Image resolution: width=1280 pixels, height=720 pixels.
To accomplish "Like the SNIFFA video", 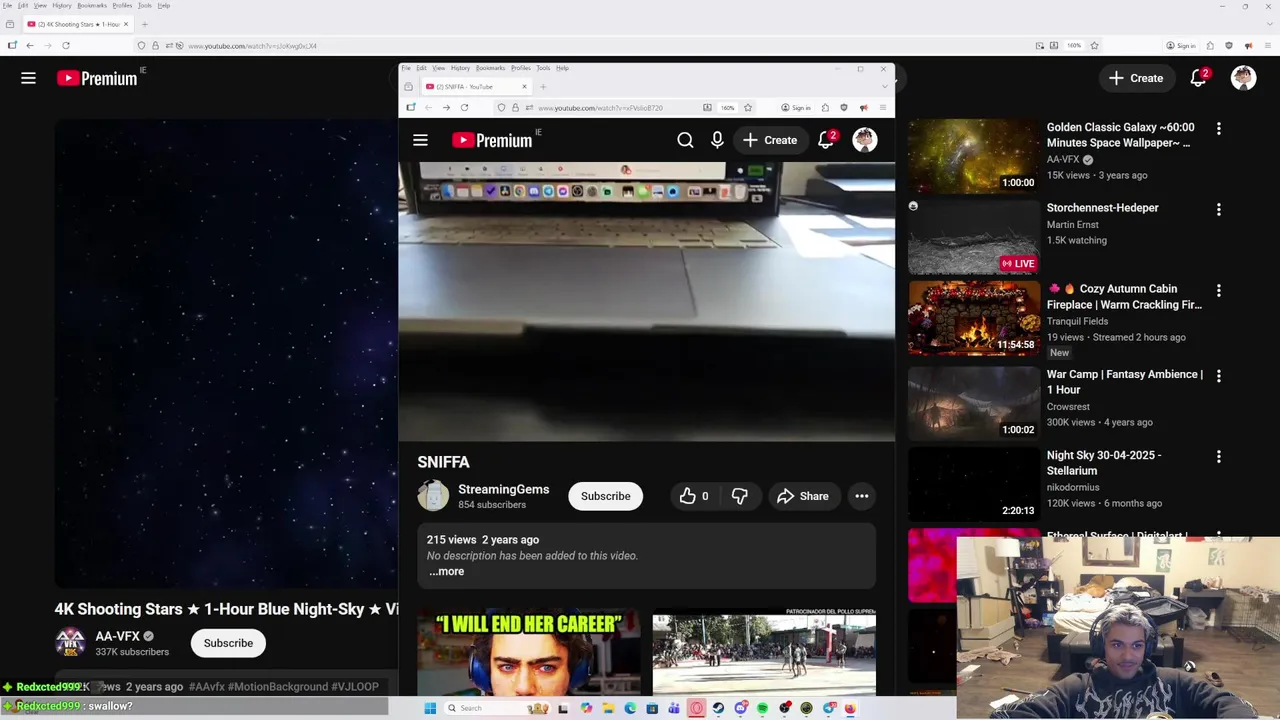I will pyautogui.click(x=694, y=496).
